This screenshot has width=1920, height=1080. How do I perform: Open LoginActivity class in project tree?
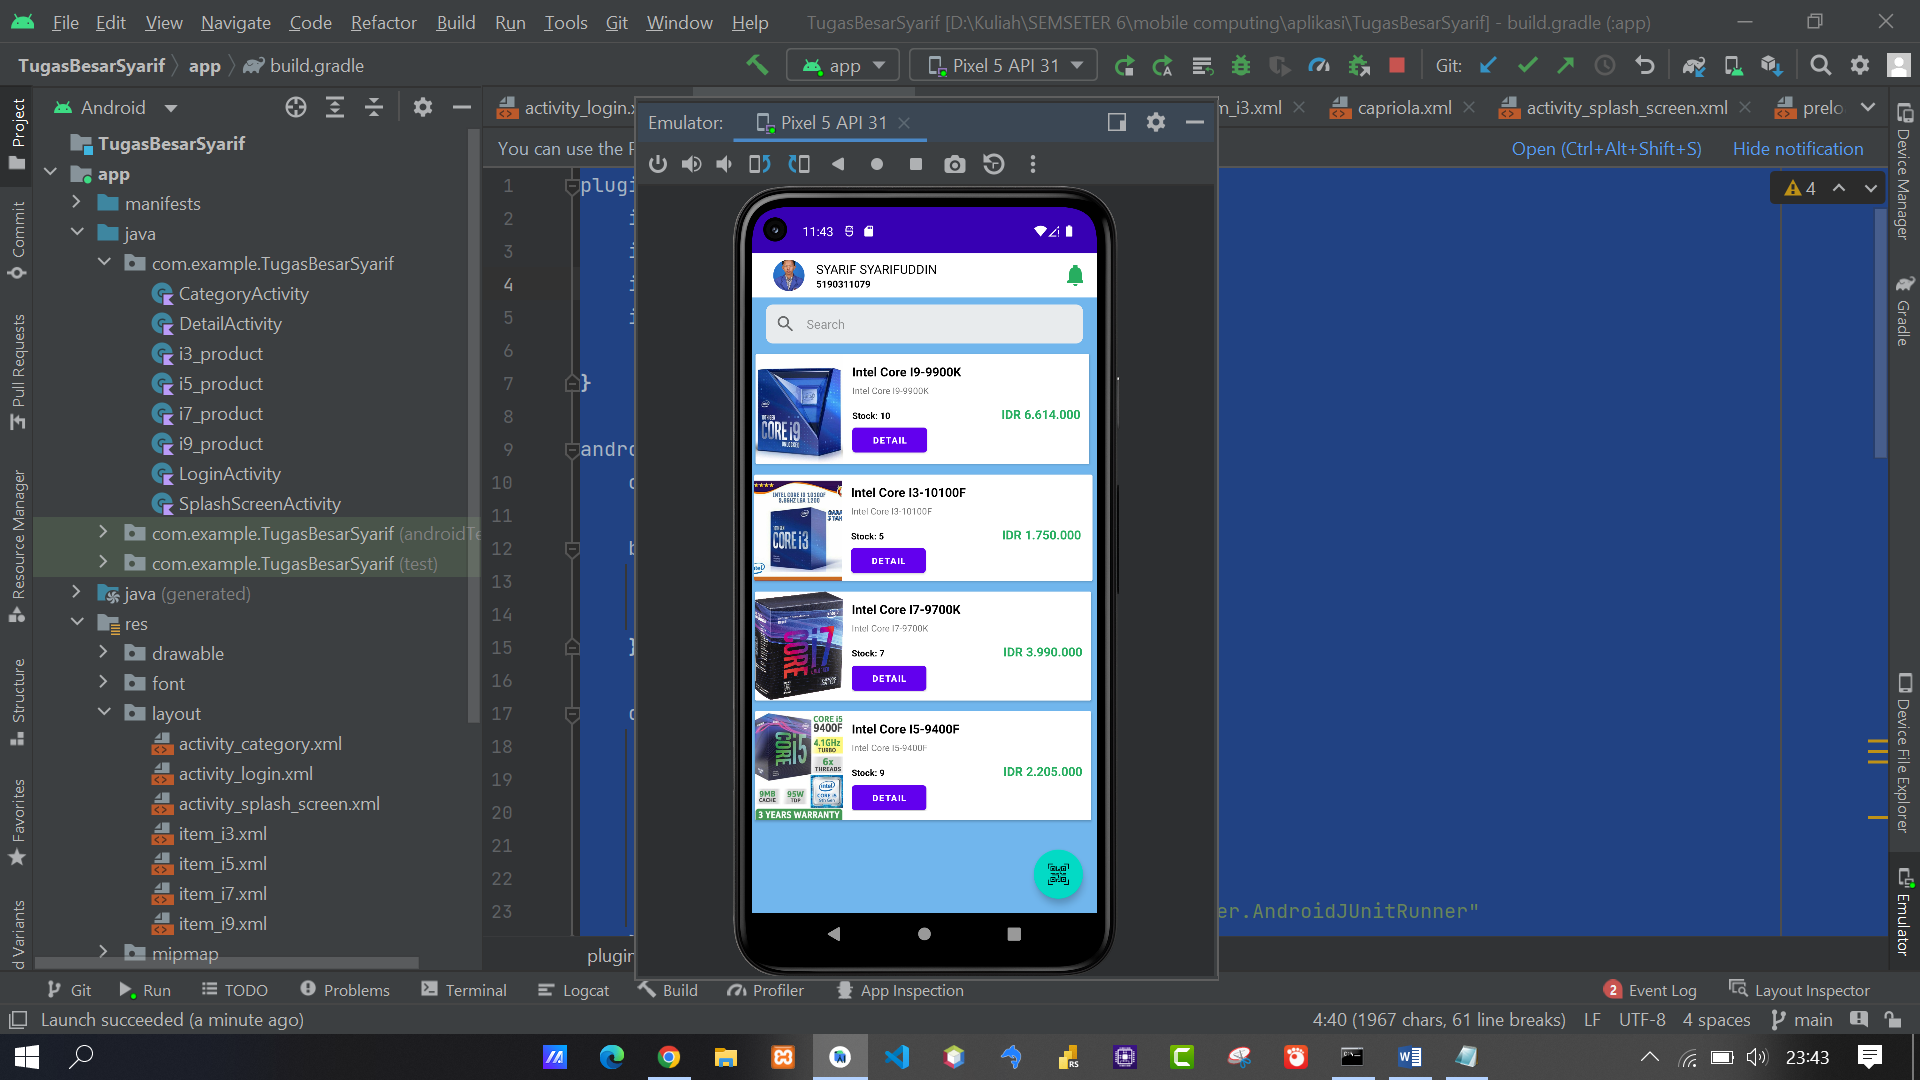point(229,474)
